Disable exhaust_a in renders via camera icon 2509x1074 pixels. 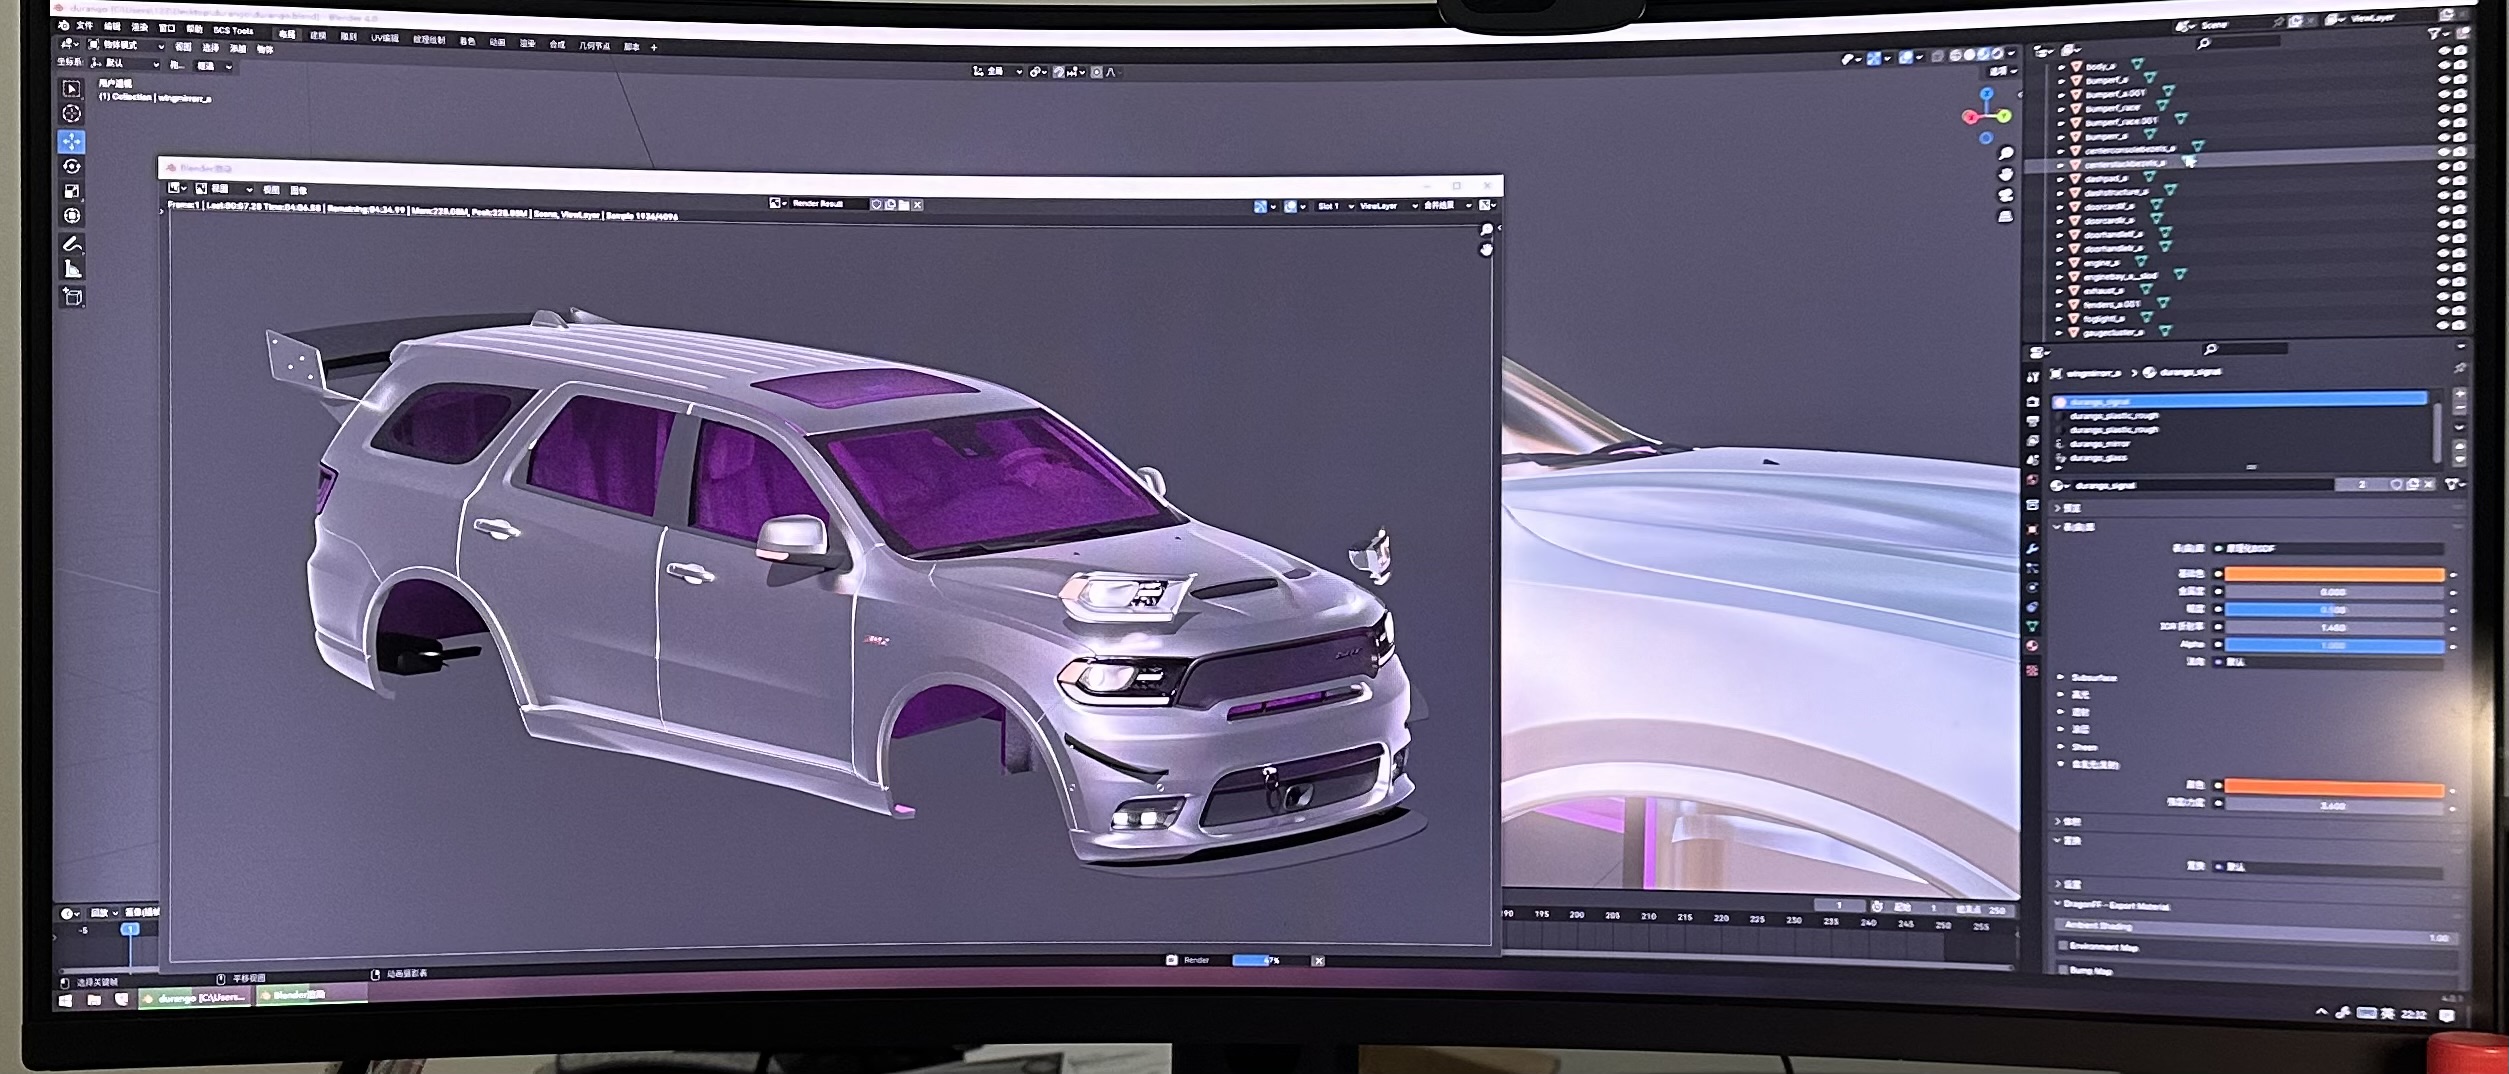pyautogui.click(x=2460, y=281)
